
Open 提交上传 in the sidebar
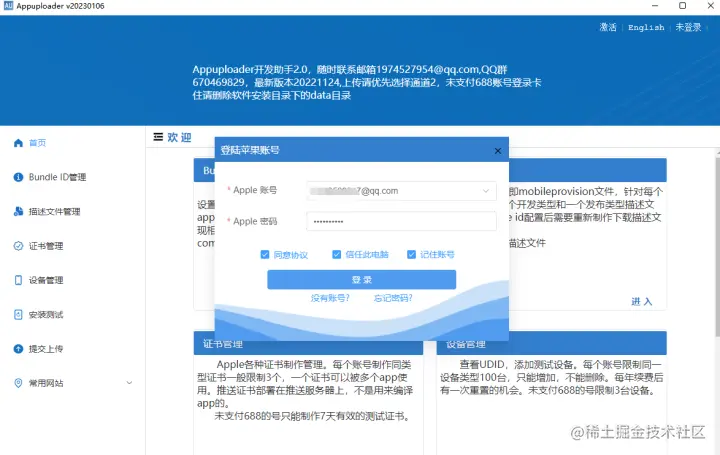46,349
